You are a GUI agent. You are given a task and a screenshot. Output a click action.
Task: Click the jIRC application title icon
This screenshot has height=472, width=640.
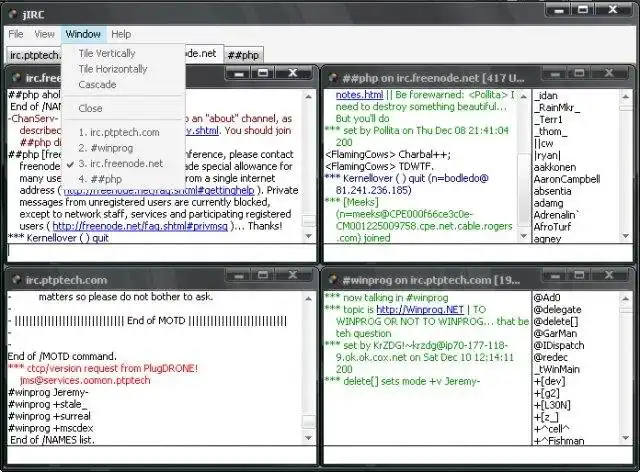[x=13, y=14]
